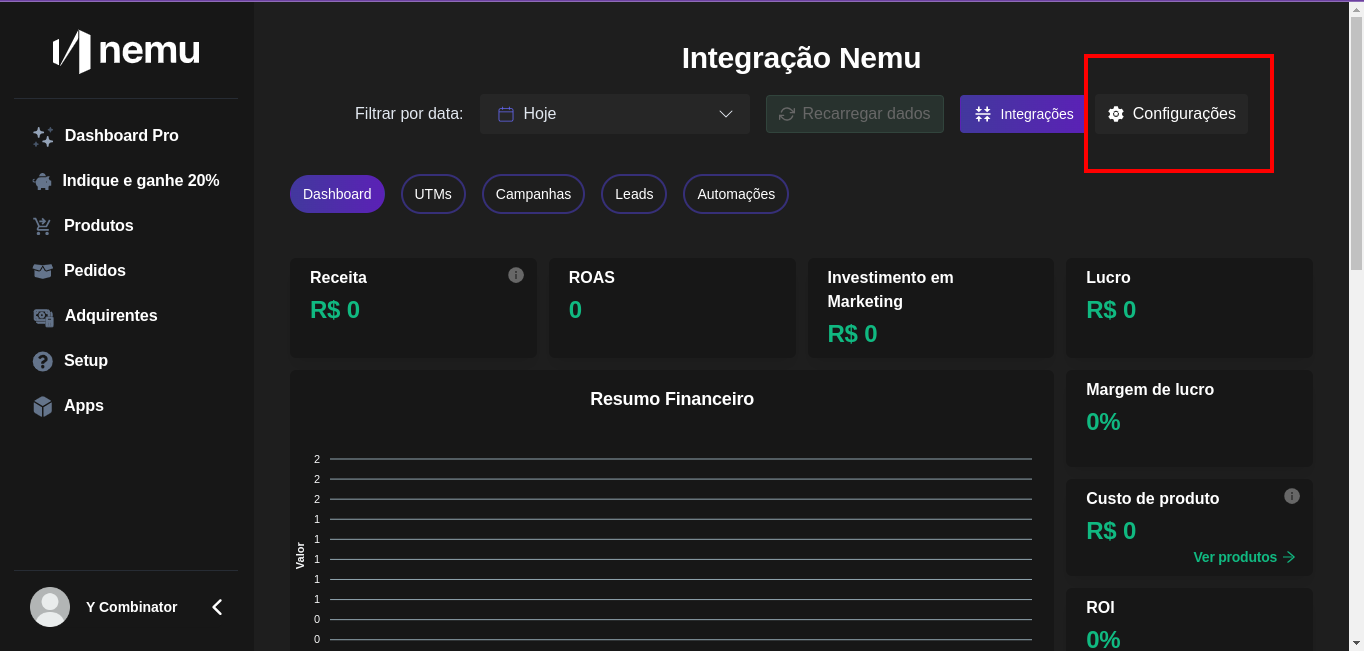Click the Integração Nemu page heading
The height and width of the screenshot is (651, 1364).
coord(801,58)
